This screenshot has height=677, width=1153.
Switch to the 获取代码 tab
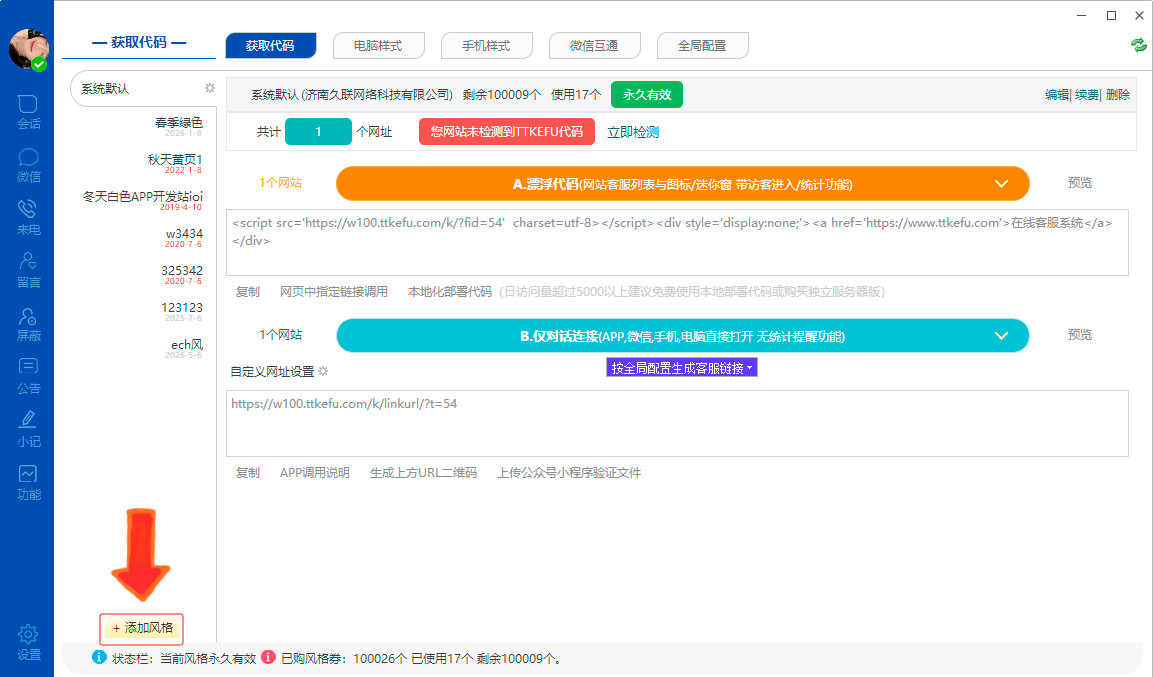pyautogui.click(x=271, y=46)
